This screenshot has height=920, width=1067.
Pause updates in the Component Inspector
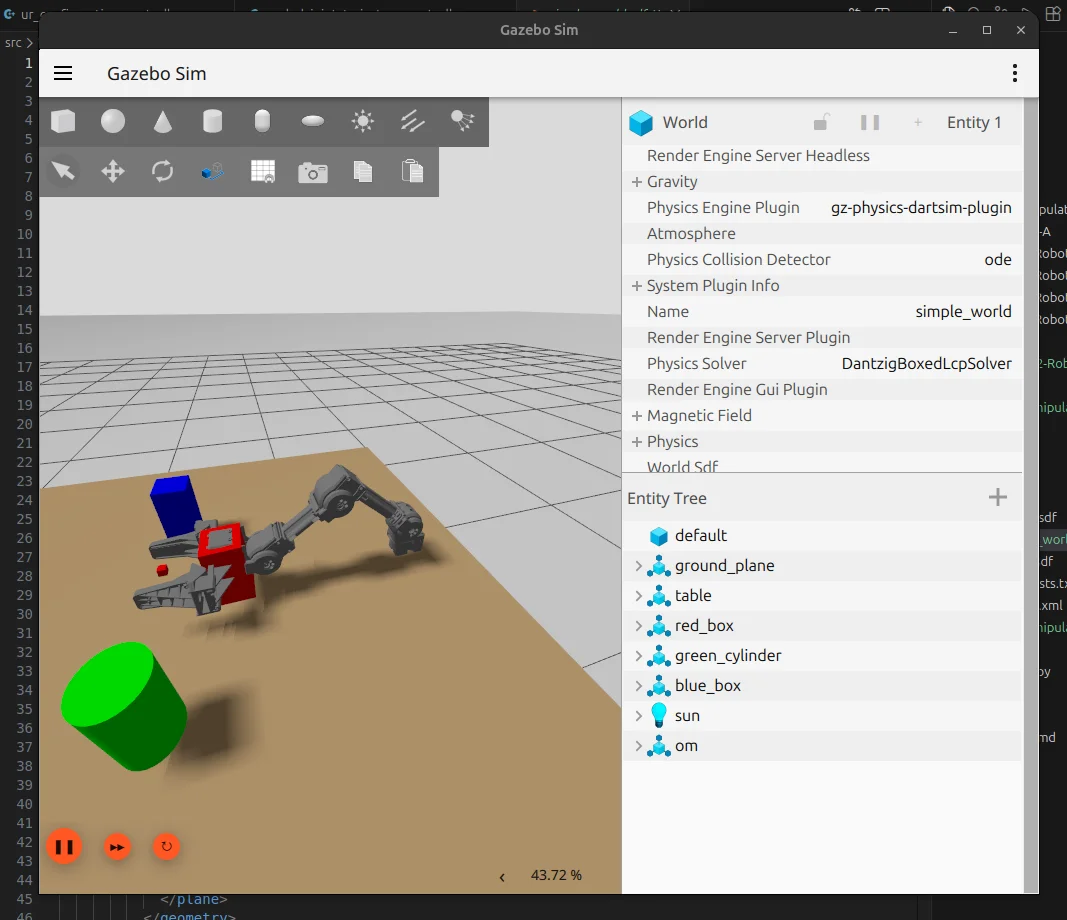[x=869, y=121]
